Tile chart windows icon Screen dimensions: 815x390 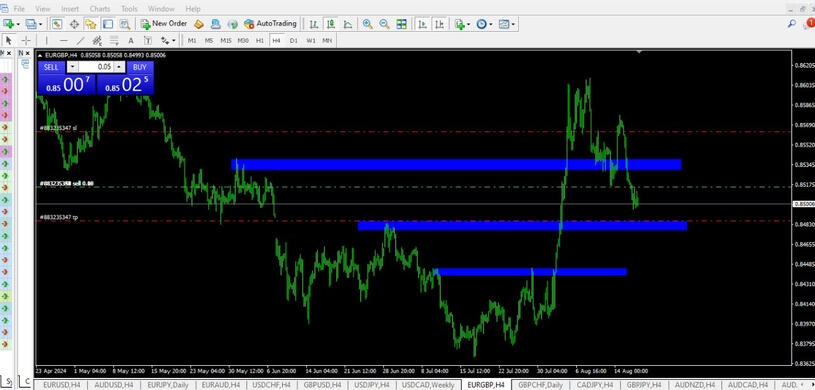pyautogui.click(x=401, y=24)
